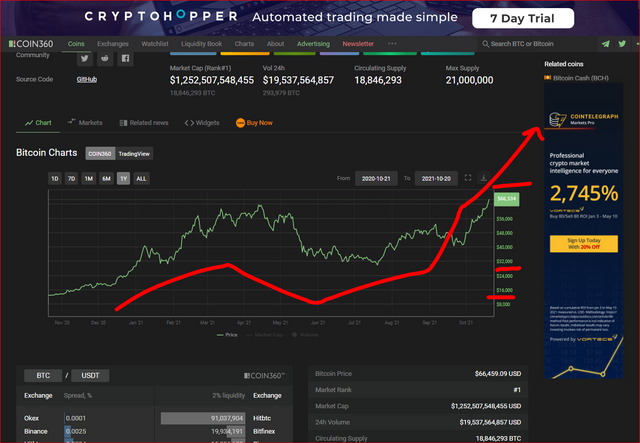Click the search magnifier icon
Viewport: 640px width, 443px height.
[485, 44]
